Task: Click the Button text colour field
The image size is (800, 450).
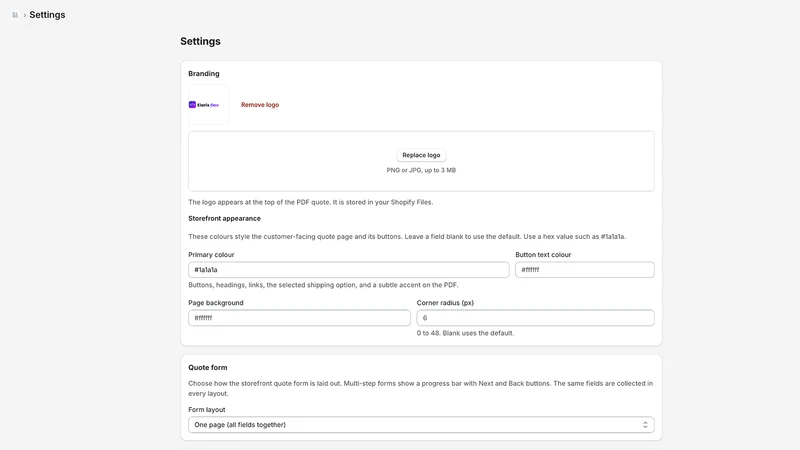Action: pyautogui.click(x=585, y=269)
